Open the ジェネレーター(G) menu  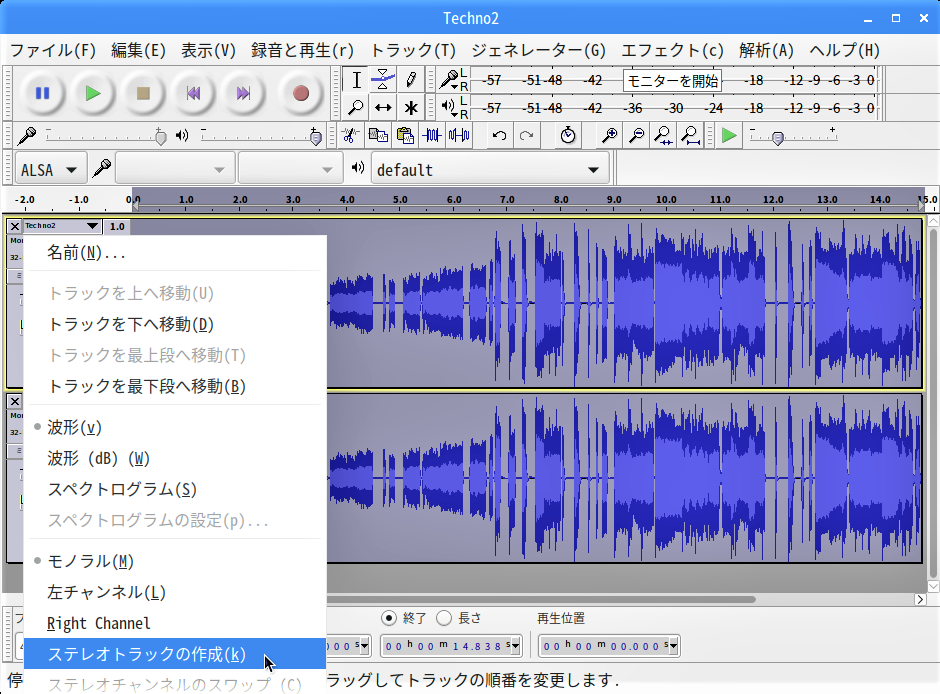pyautogui.click(x=538, y=50)
